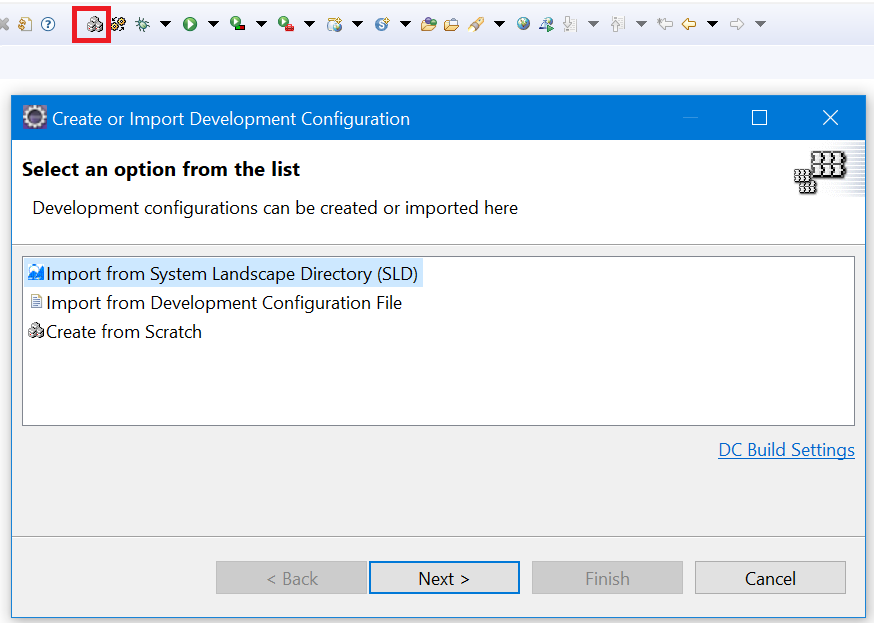874x623 pixels.
Task: Click the disabled < Back button
Action: click(292, 578)
